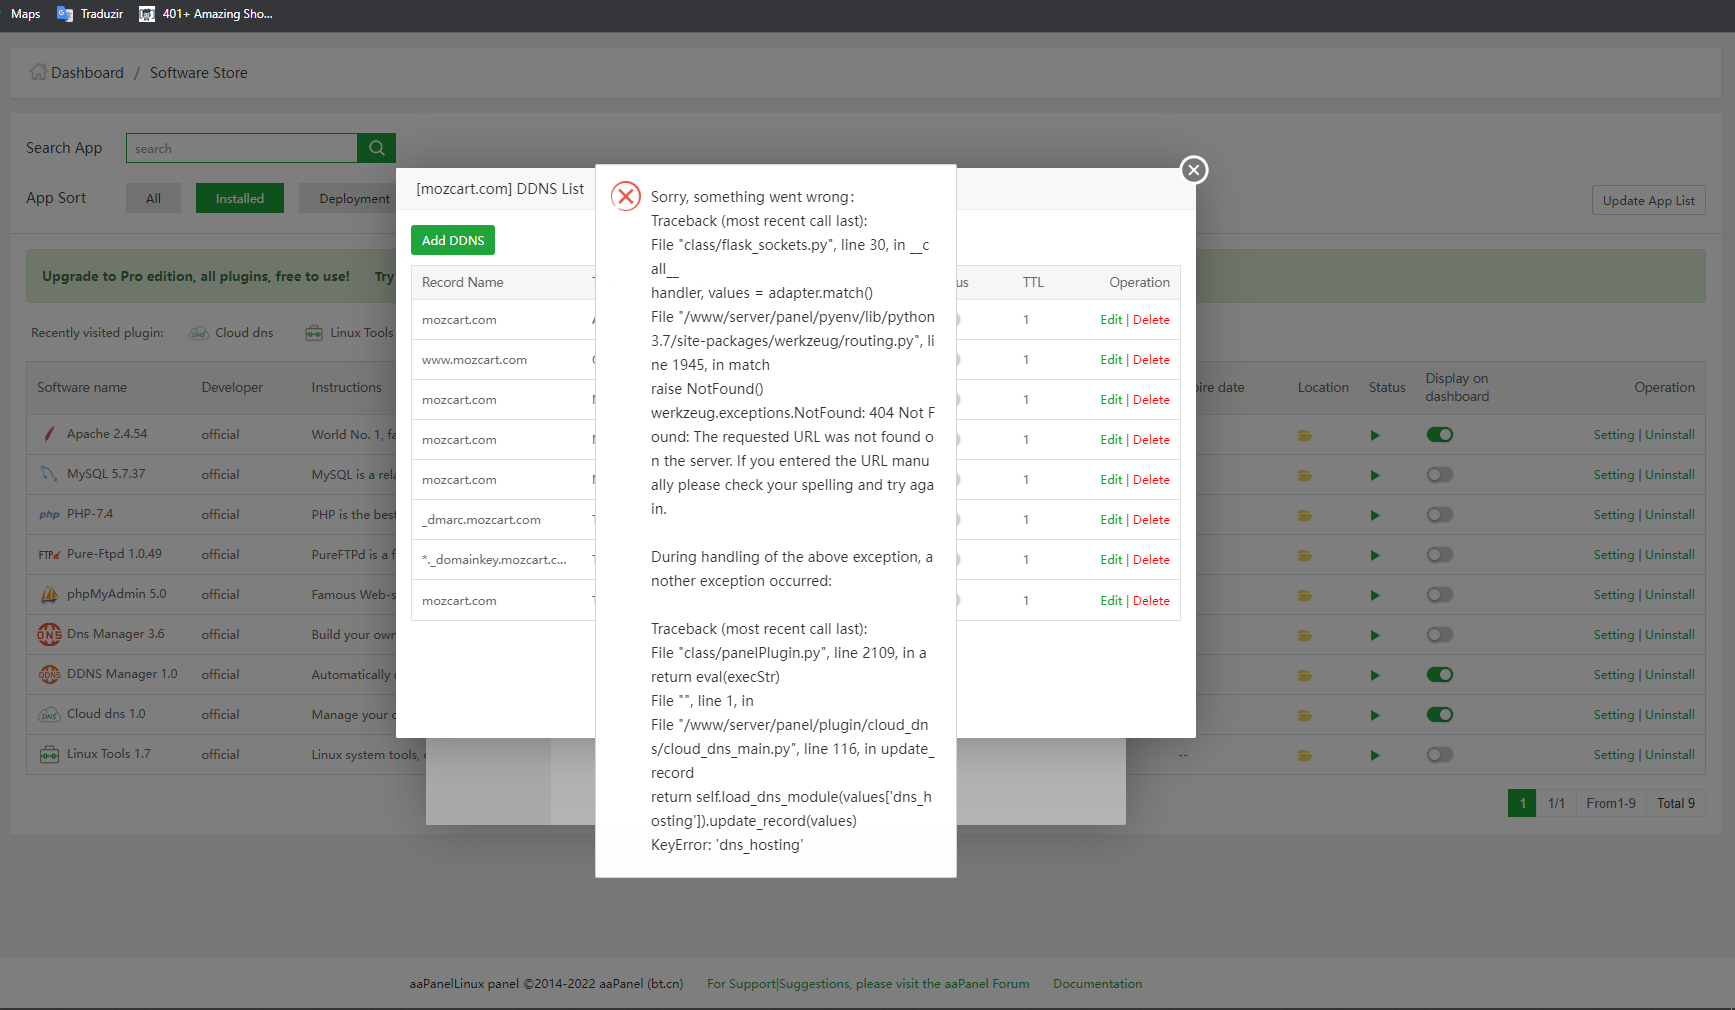Open the PHP-7.4 location folder
This screenshot has height=1010, width=1735.
pyautogui.click(x=1305, y=515)
